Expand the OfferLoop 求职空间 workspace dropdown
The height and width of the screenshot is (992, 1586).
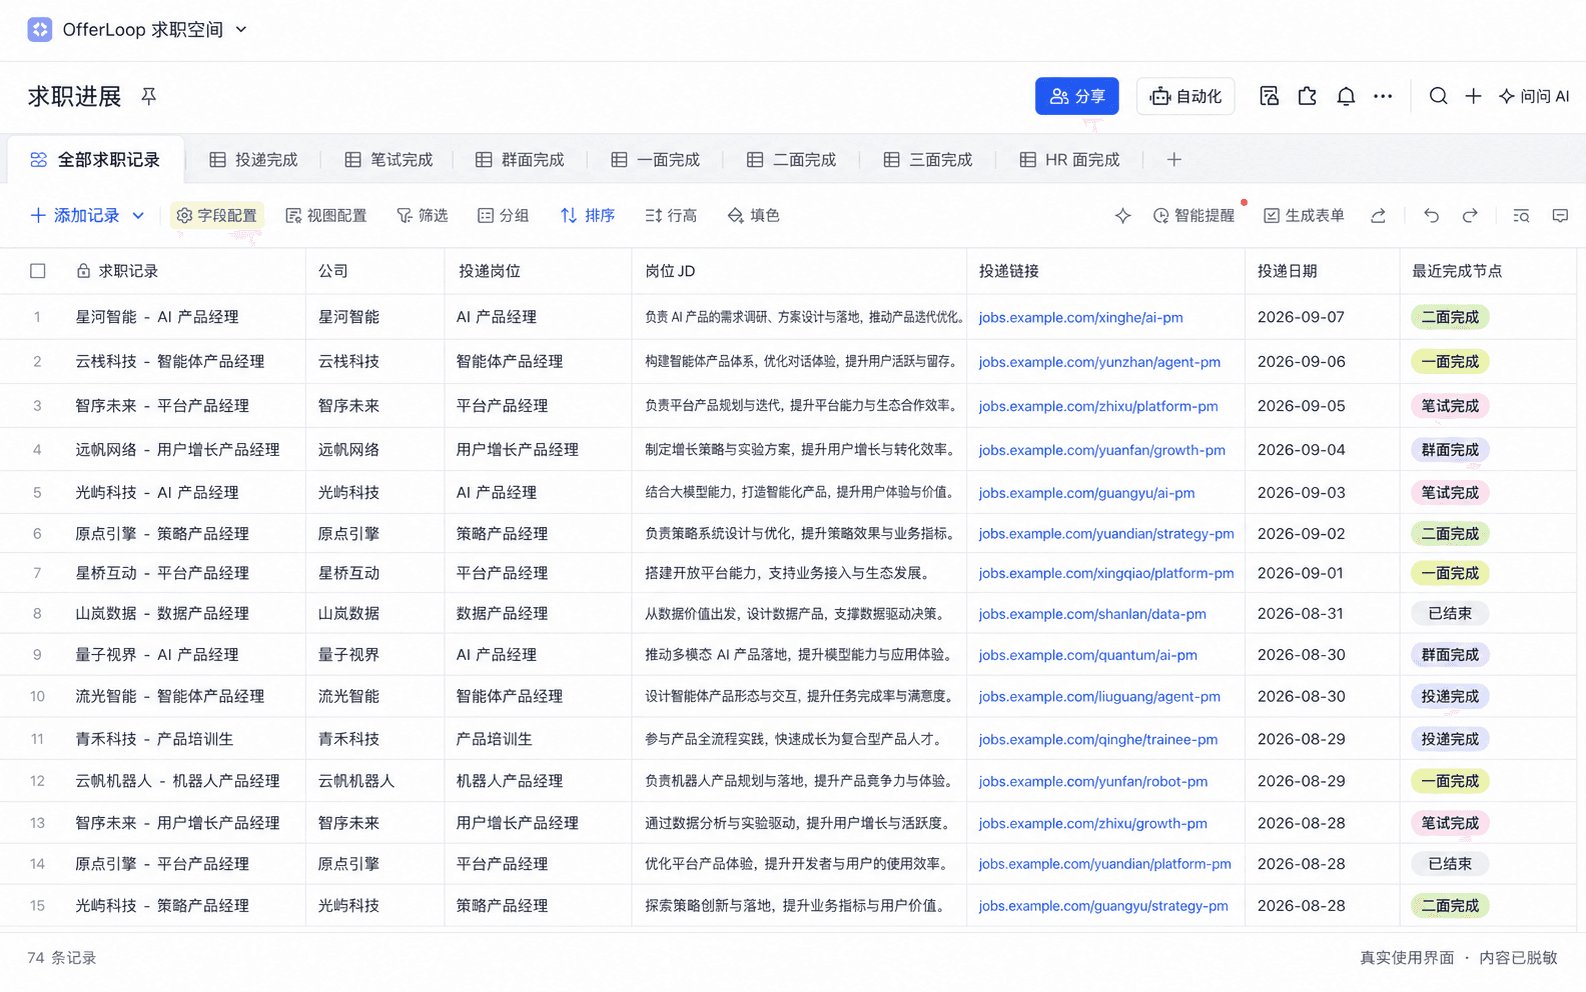click(241, 30)
